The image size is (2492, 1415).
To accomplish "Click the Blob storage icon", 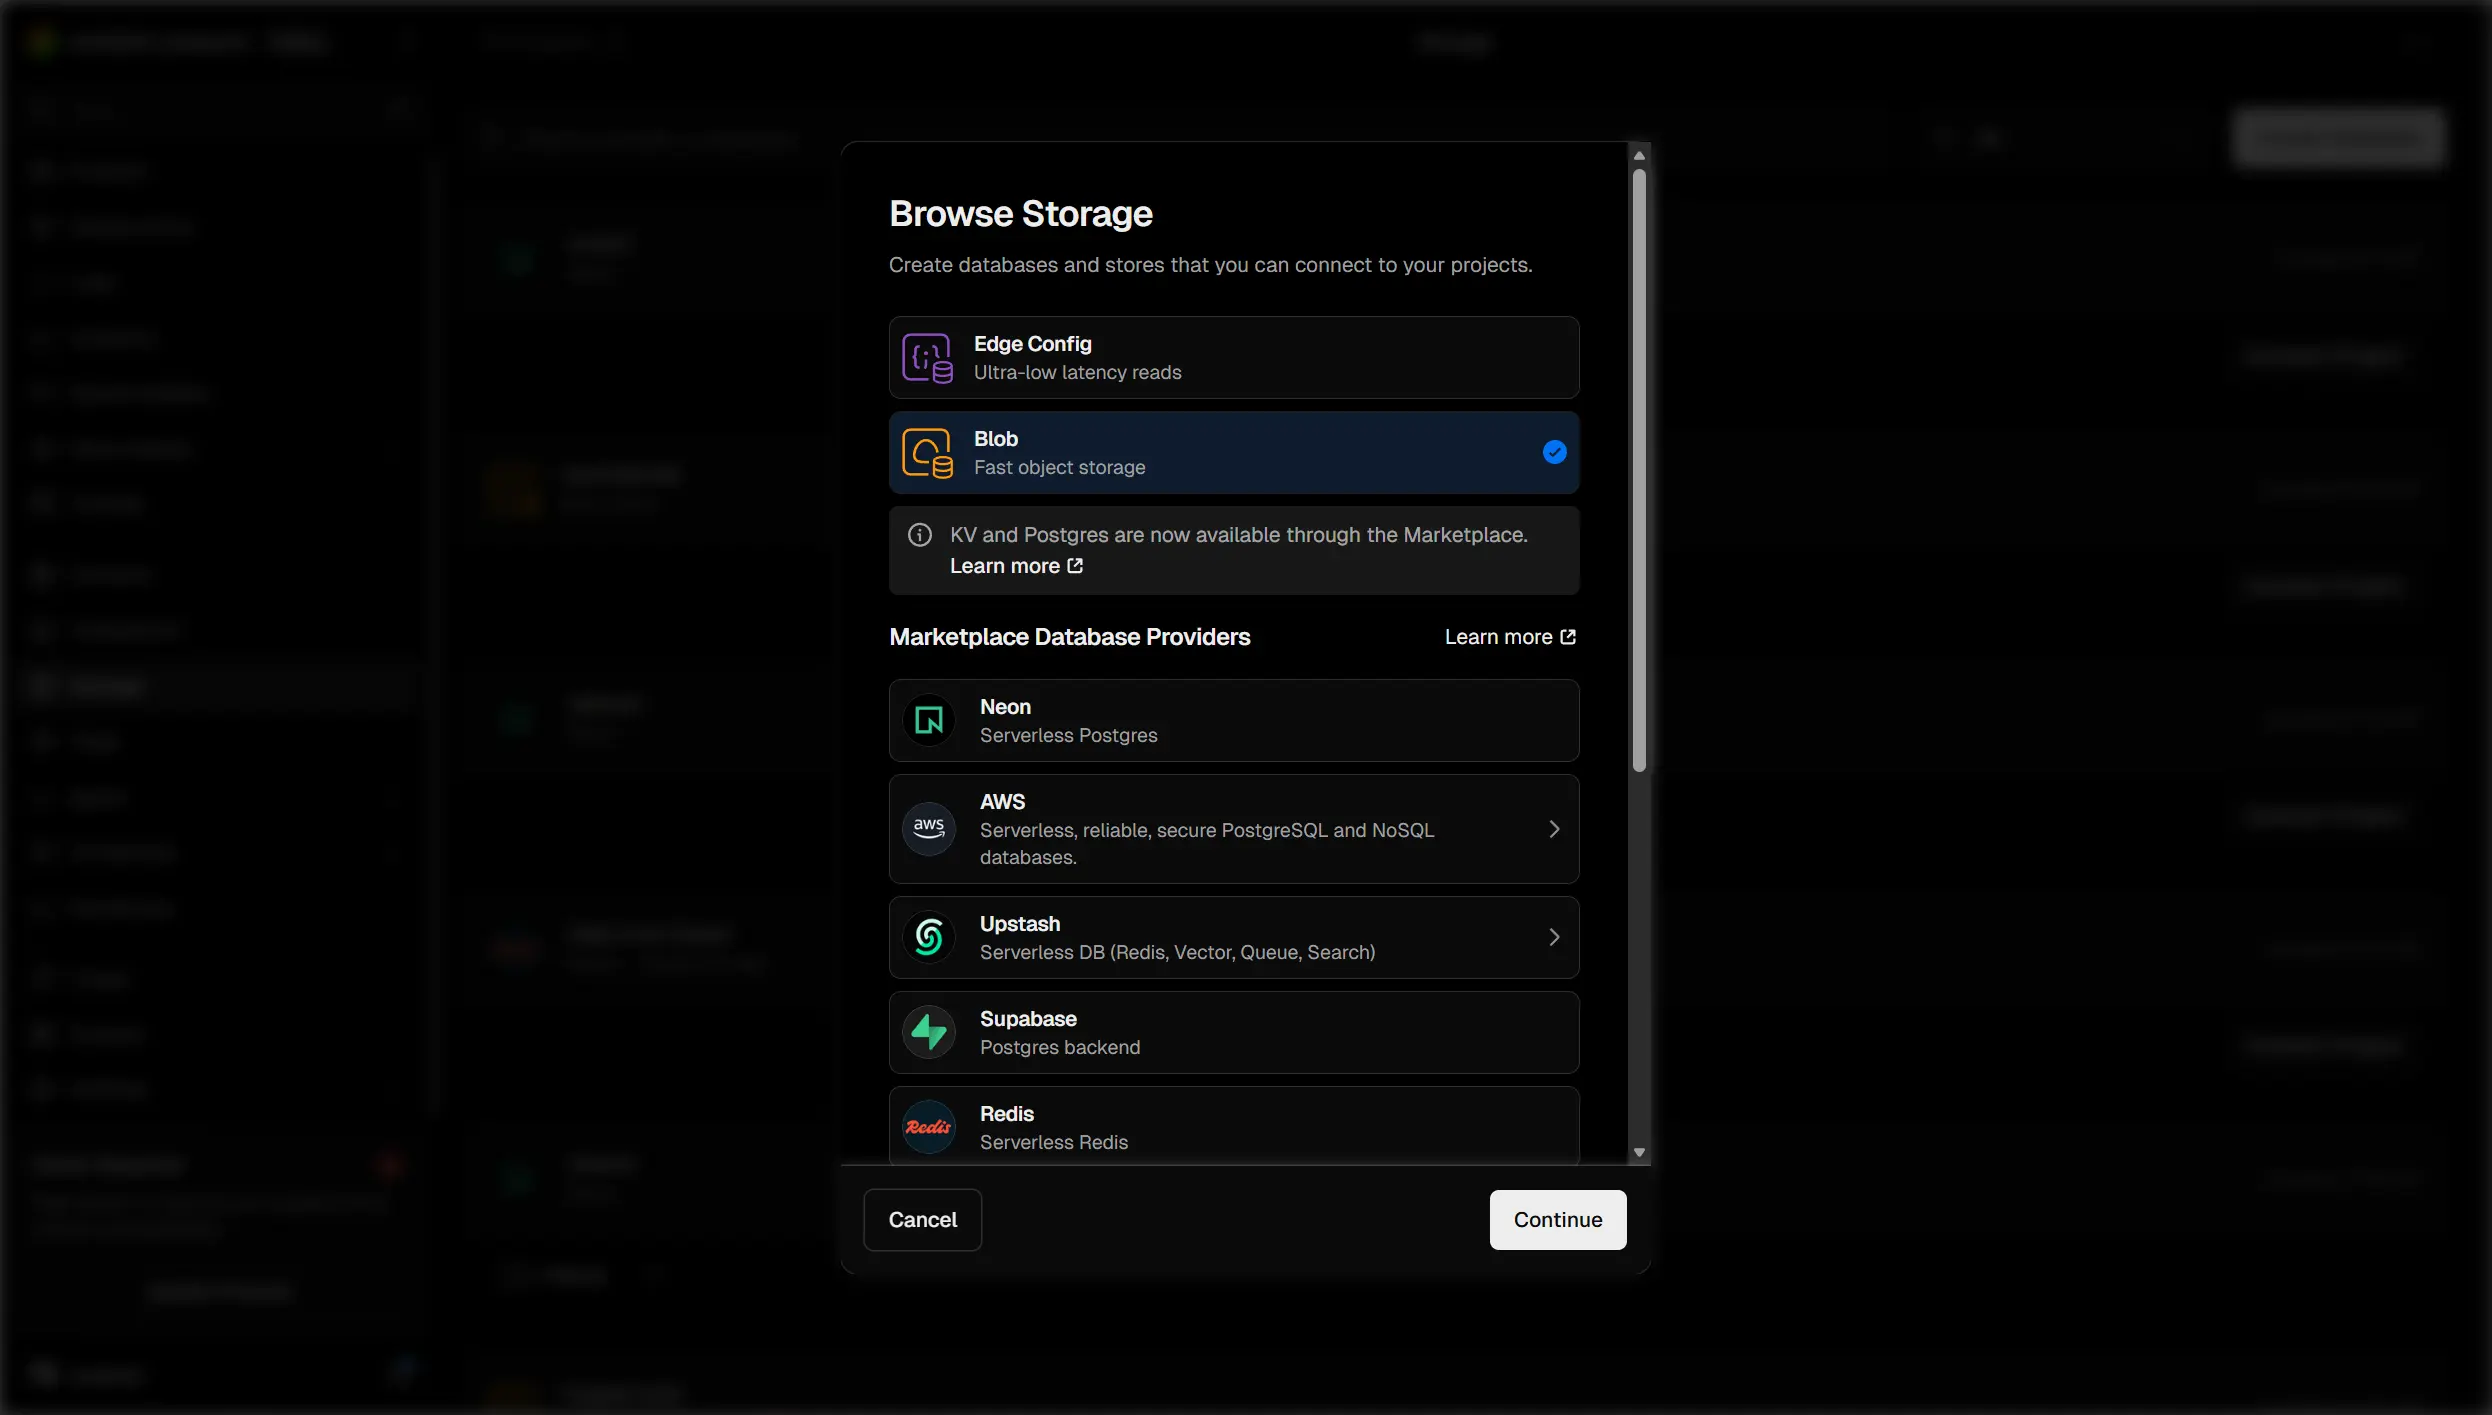I will click(x=927, y=453).
